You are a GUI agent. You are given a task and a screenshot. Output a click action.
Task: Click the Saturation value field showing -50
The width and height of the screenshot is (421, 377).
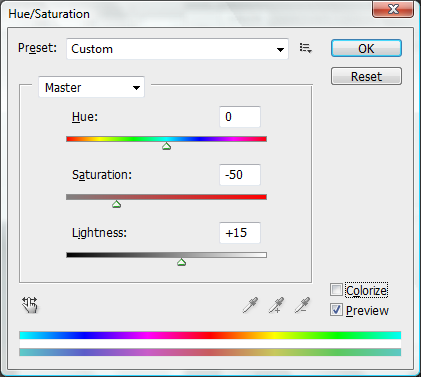coord(240,175)
